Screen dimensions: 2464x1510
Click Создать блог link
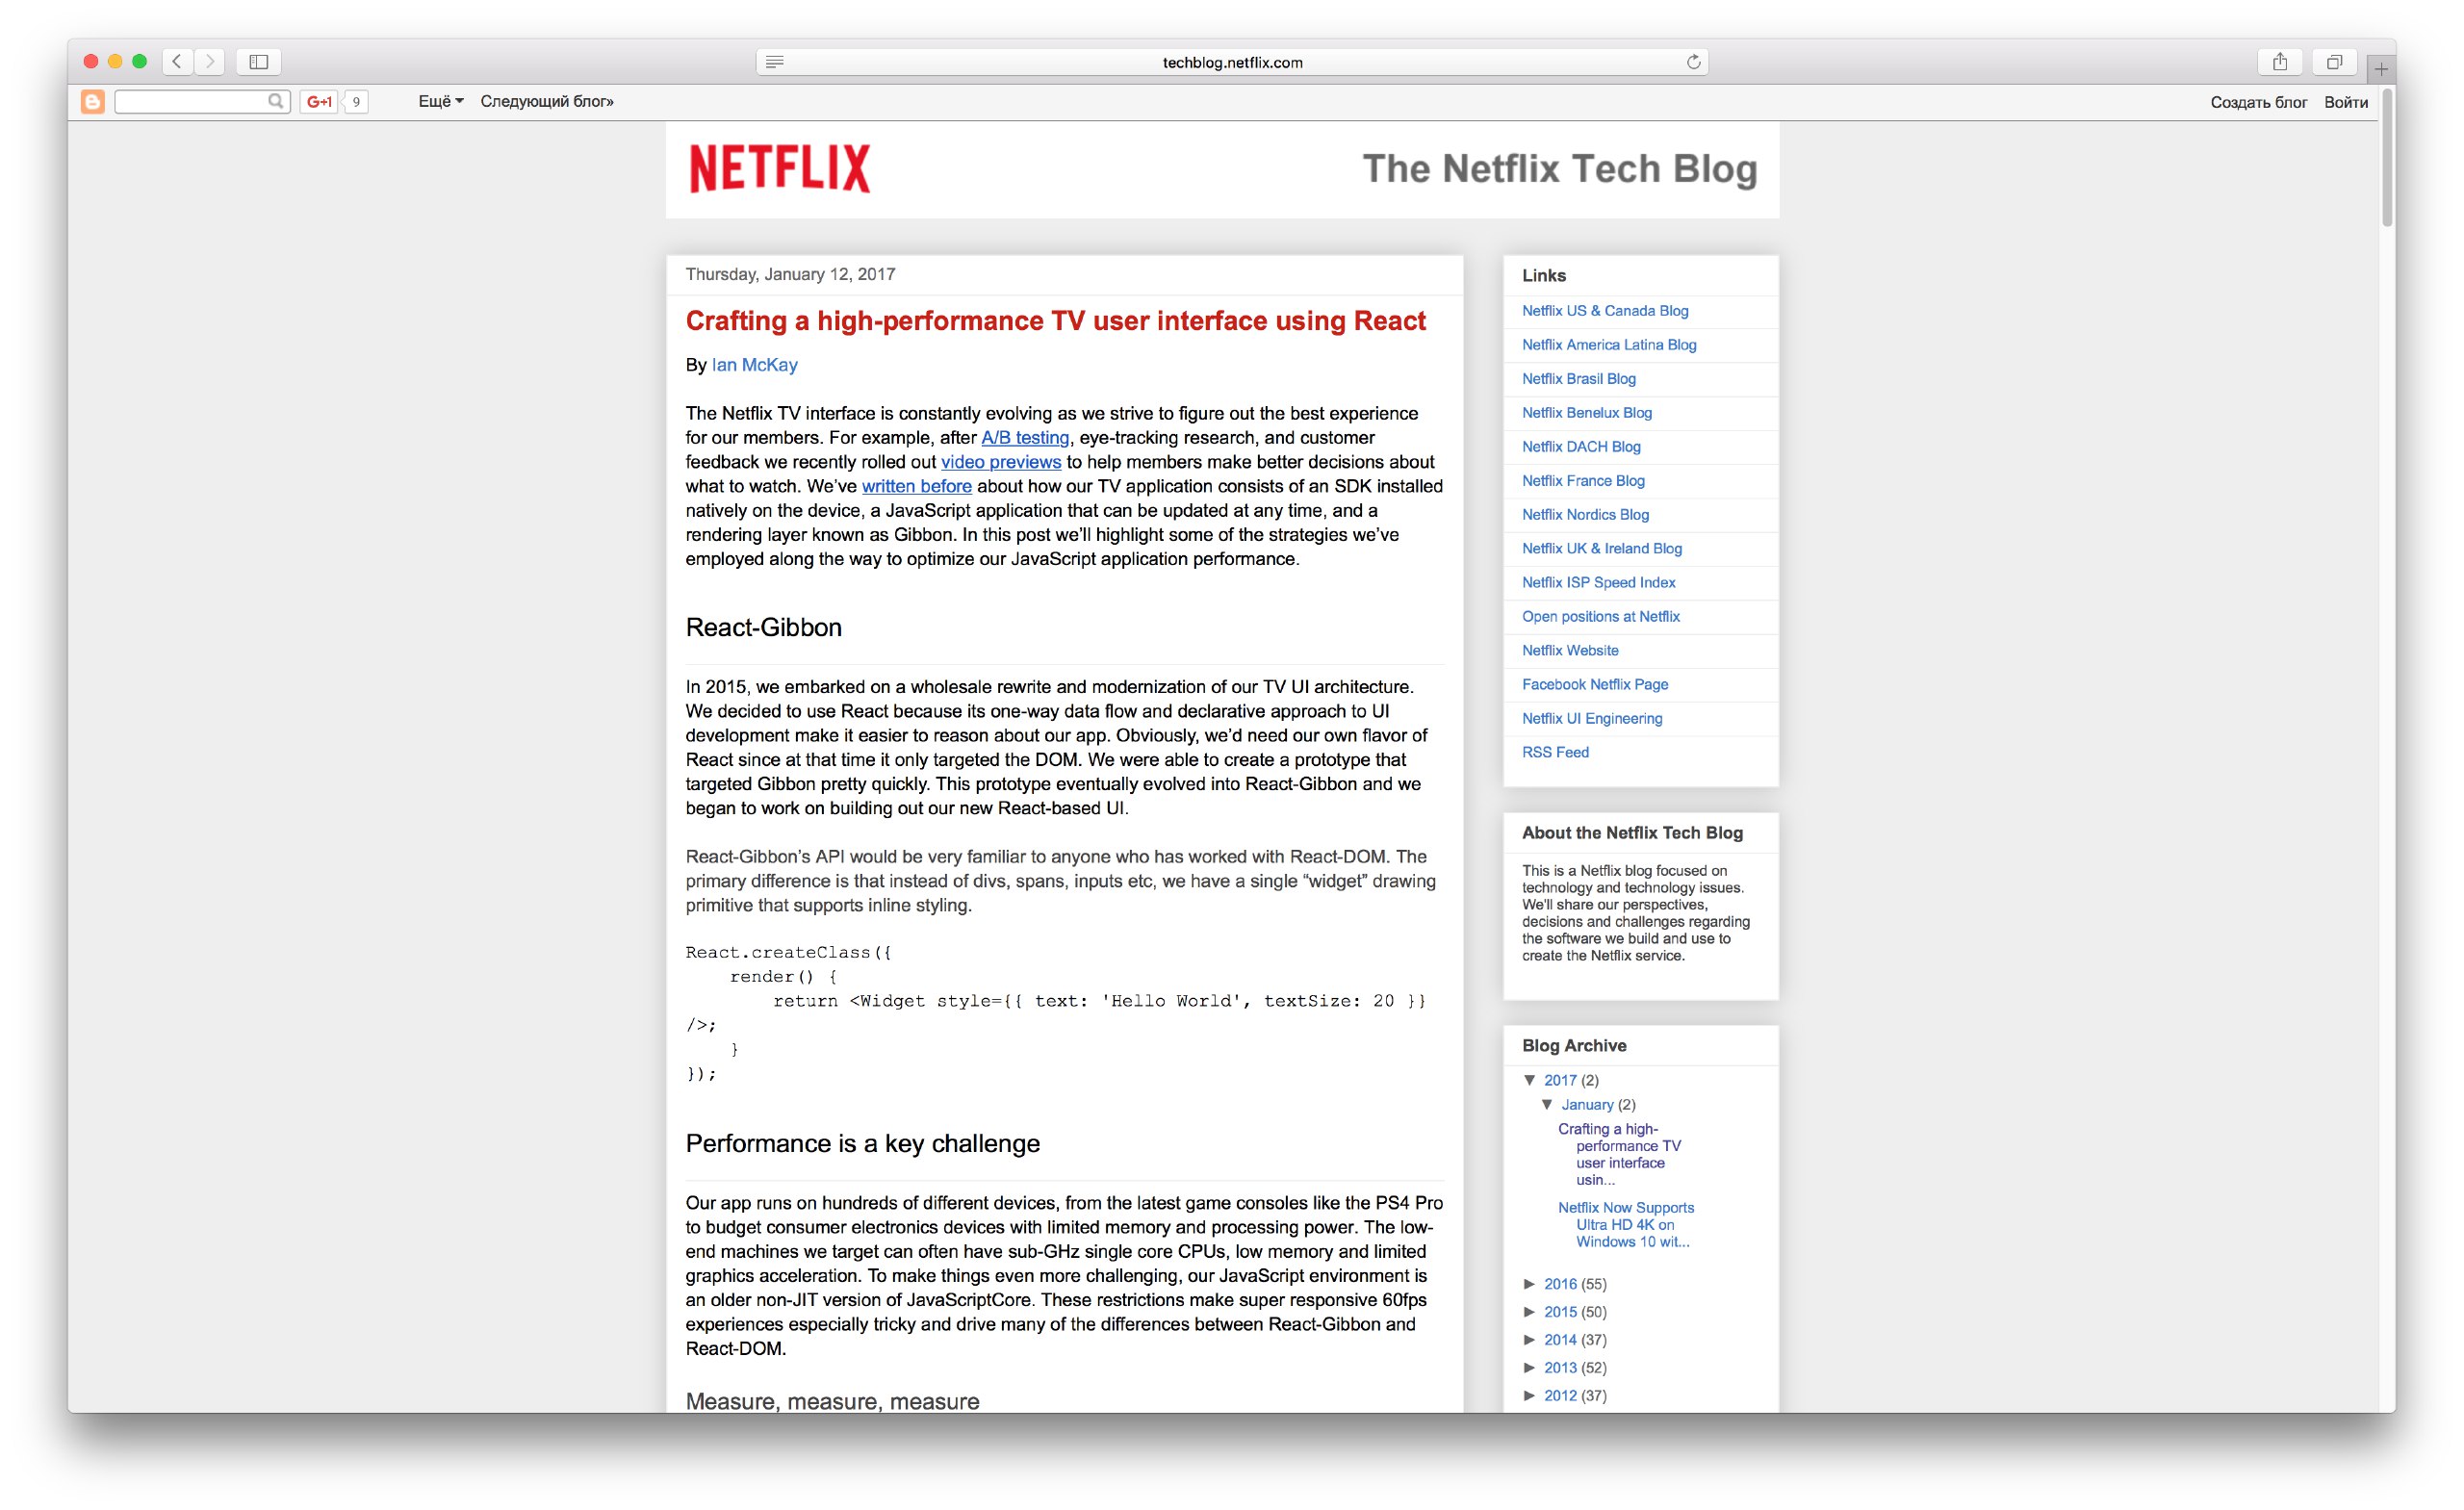2258,102
